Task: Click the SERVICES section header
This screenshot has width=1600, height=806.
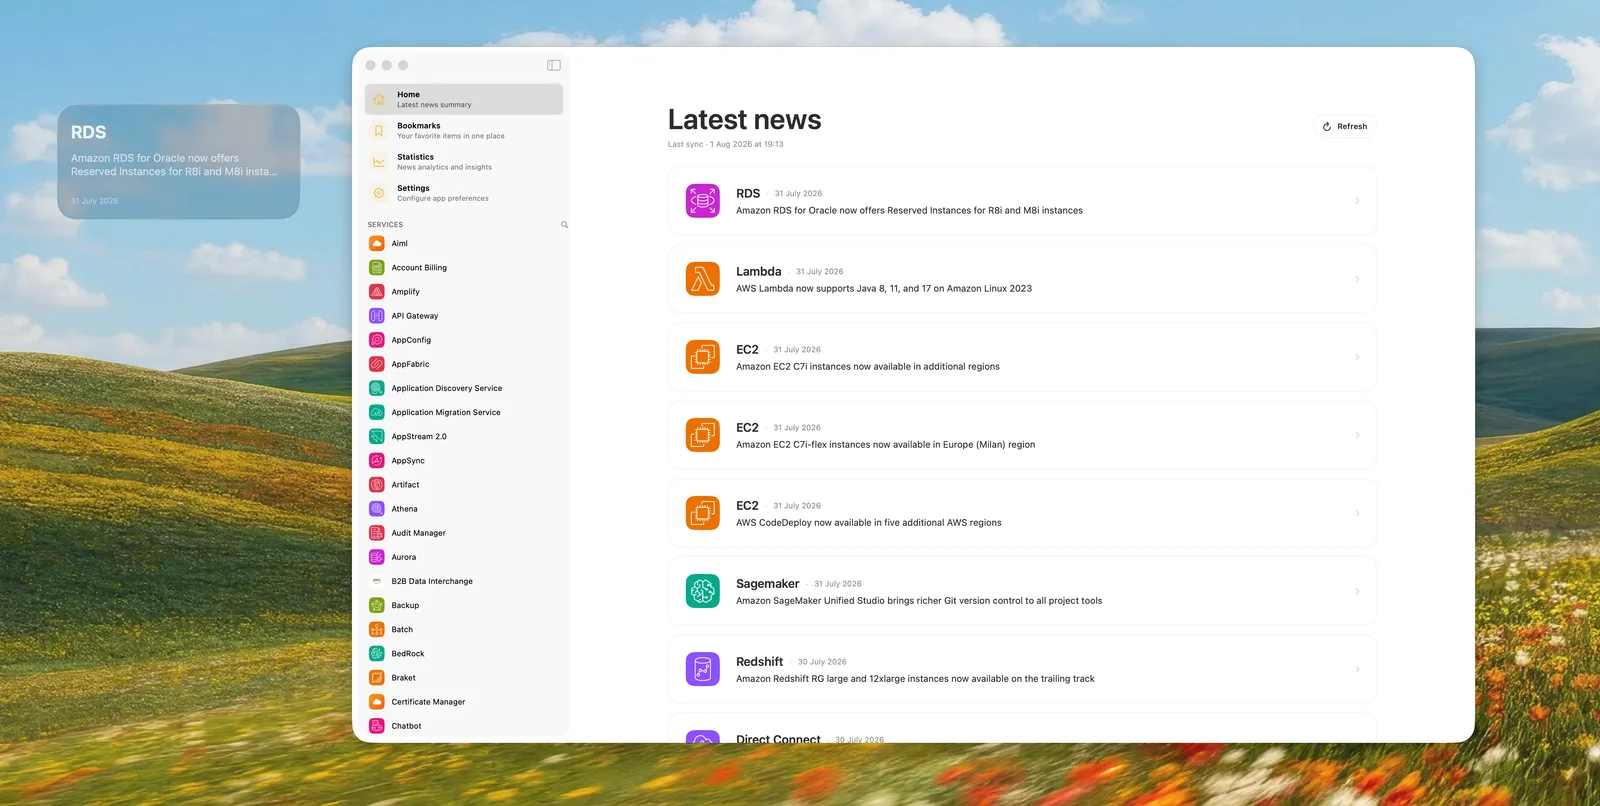Action: 385,225
